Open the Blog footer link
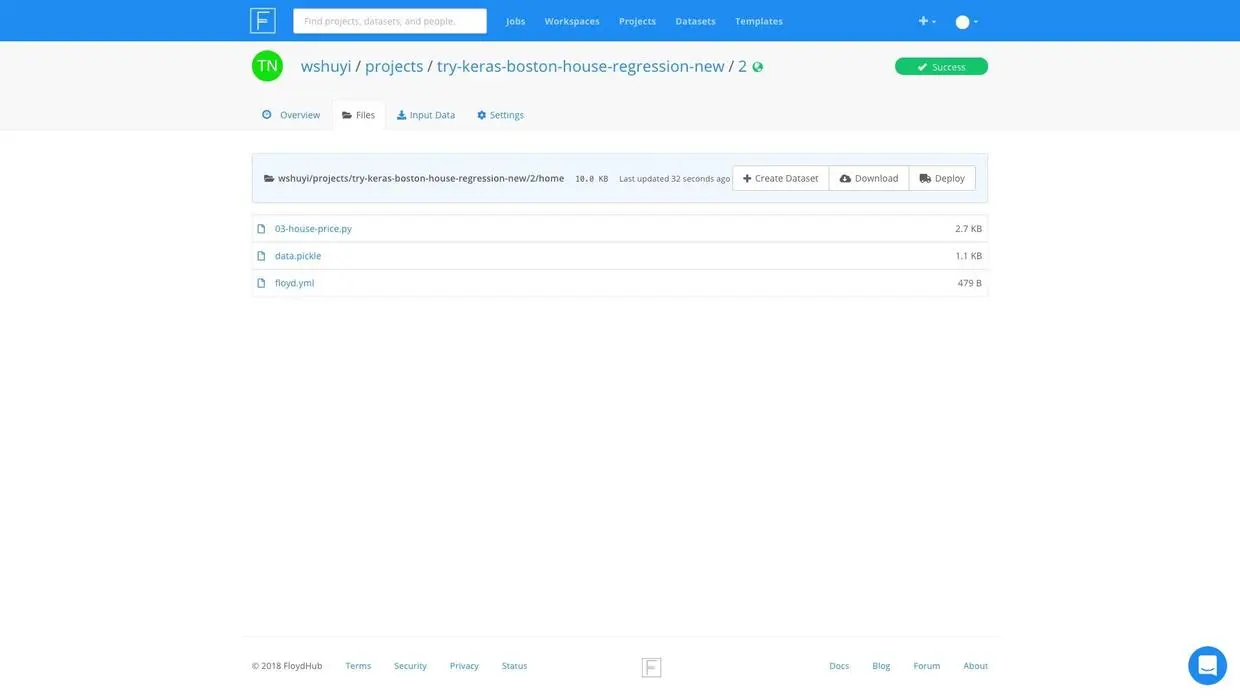 point(881,666)
